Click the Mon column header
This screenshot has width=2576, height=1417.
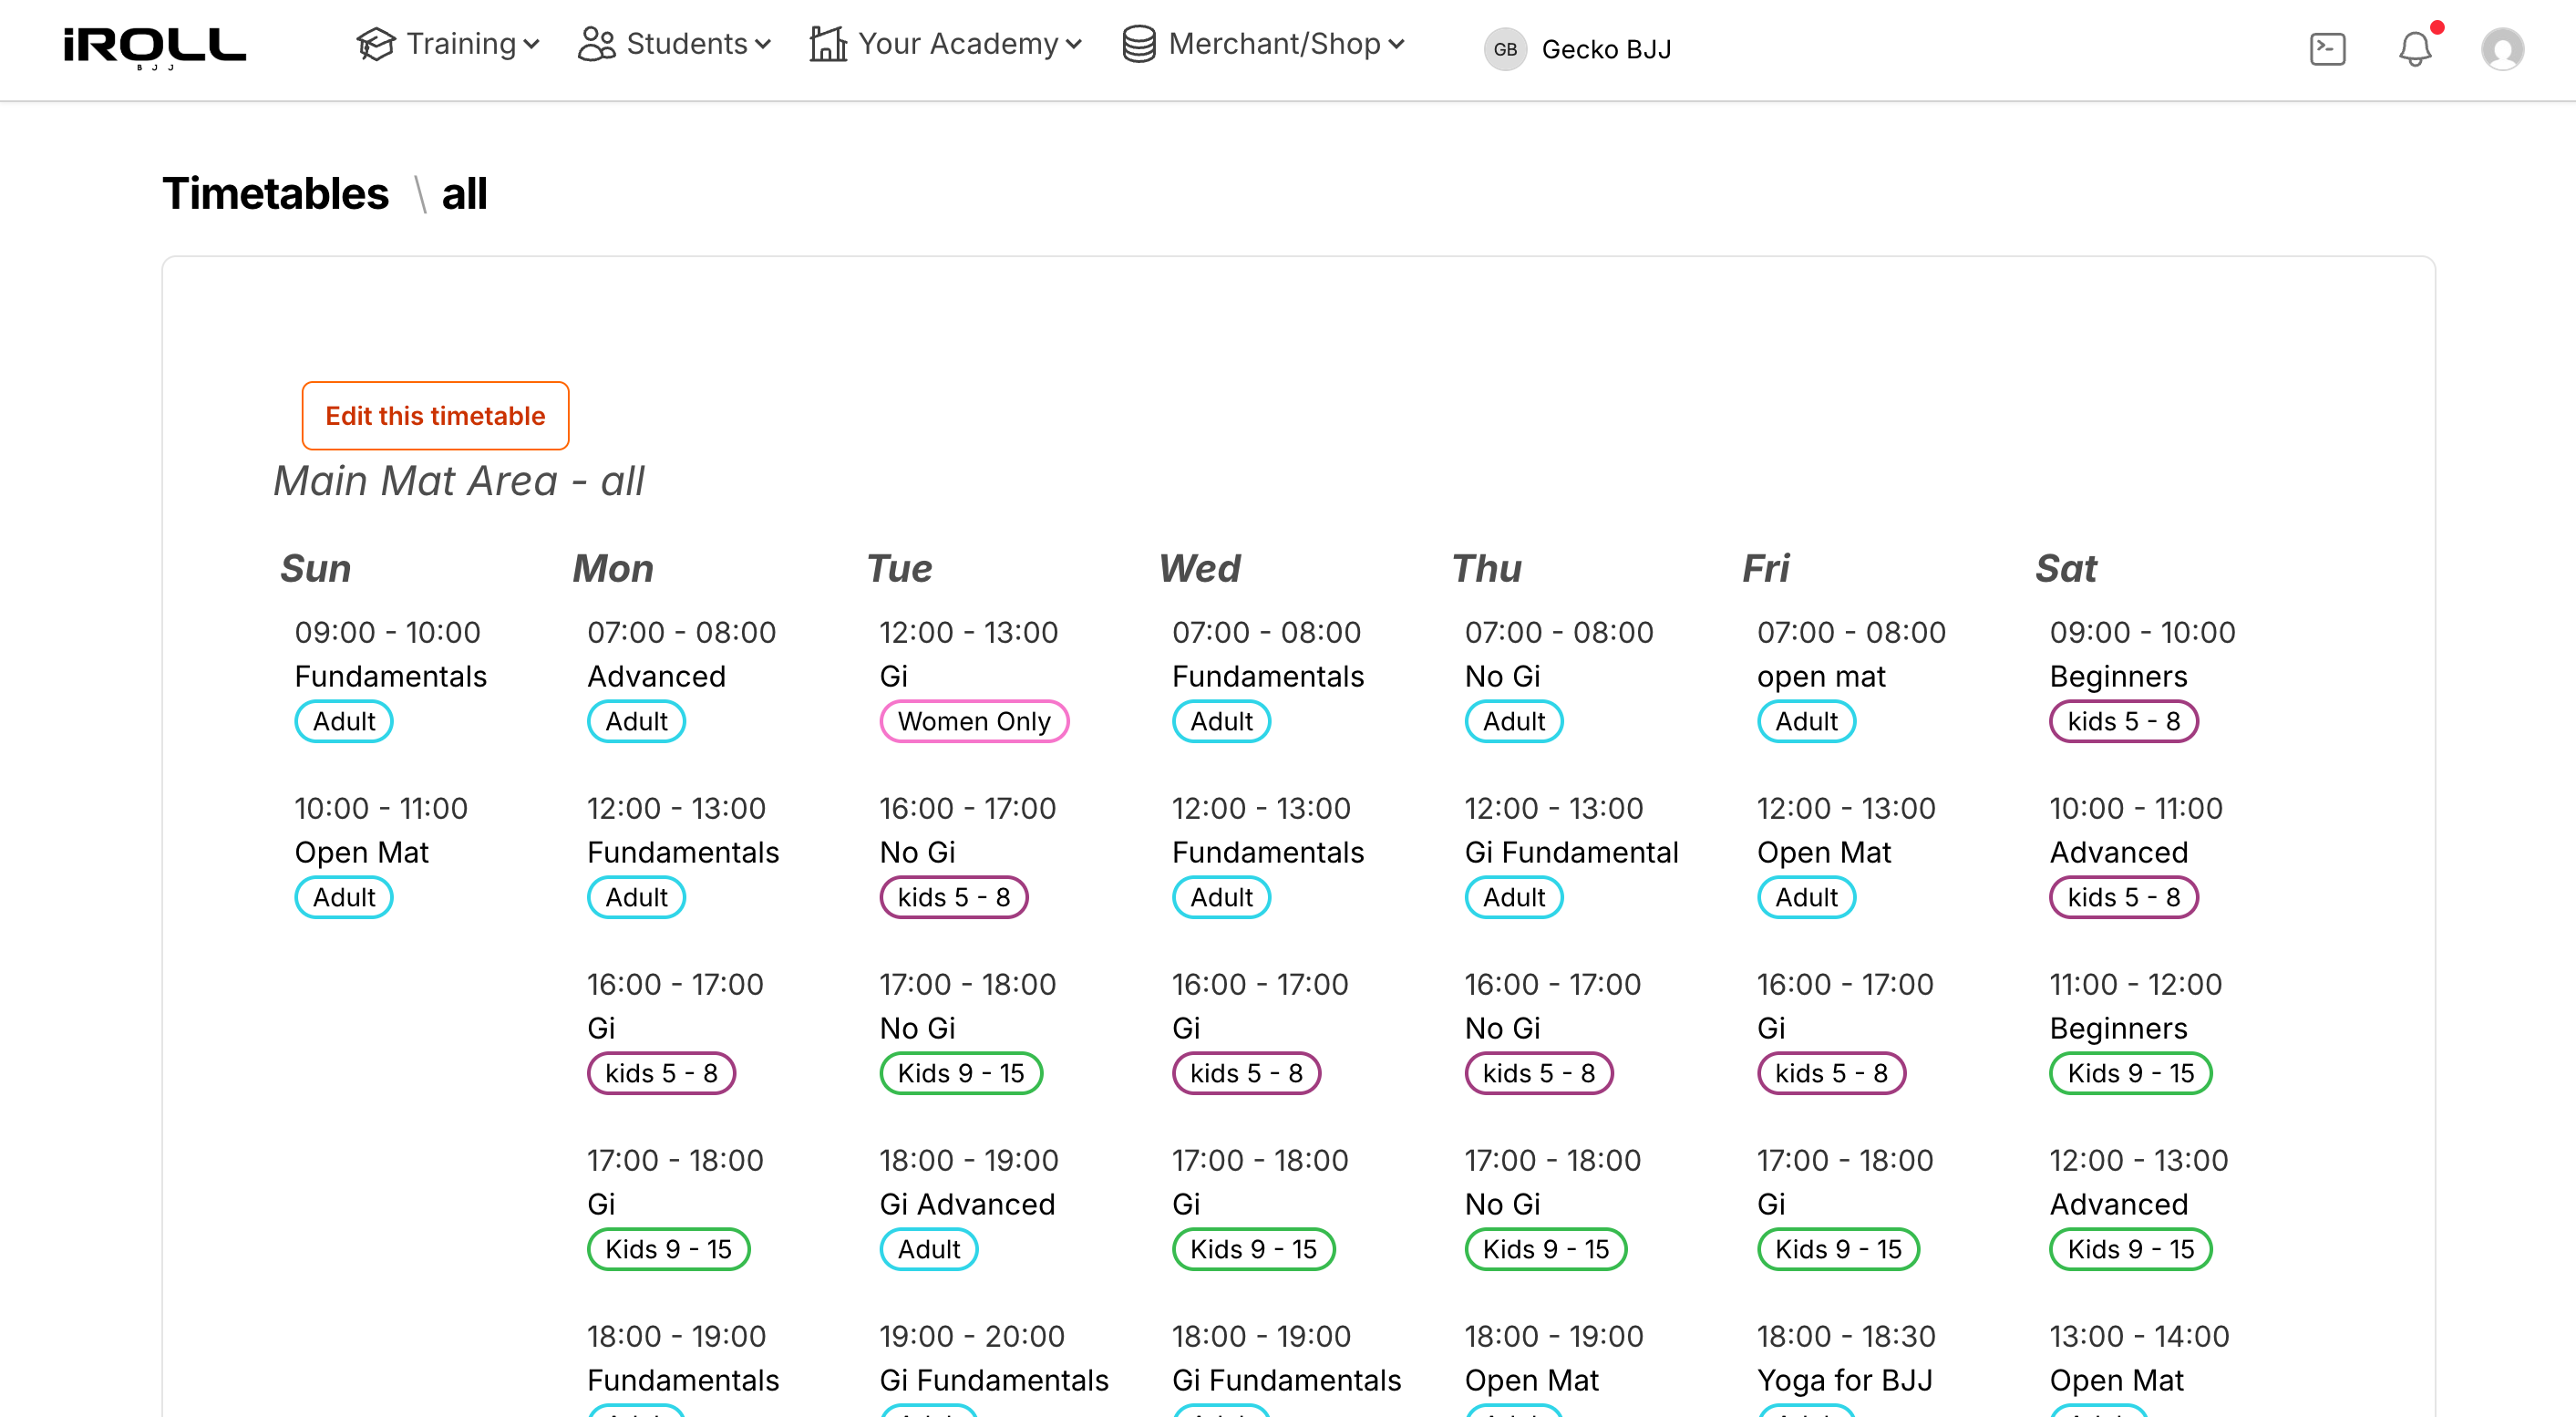[x=612, y=568]
